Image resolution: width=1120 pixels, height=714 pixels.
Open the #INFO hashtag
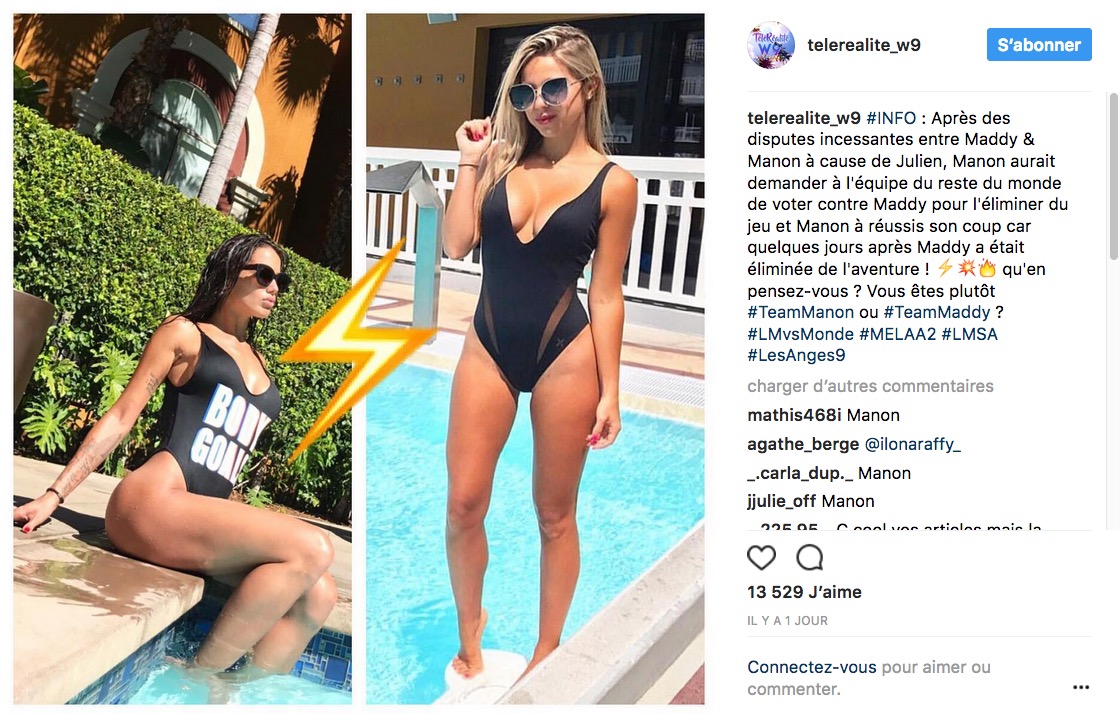[x=891, y=118]
